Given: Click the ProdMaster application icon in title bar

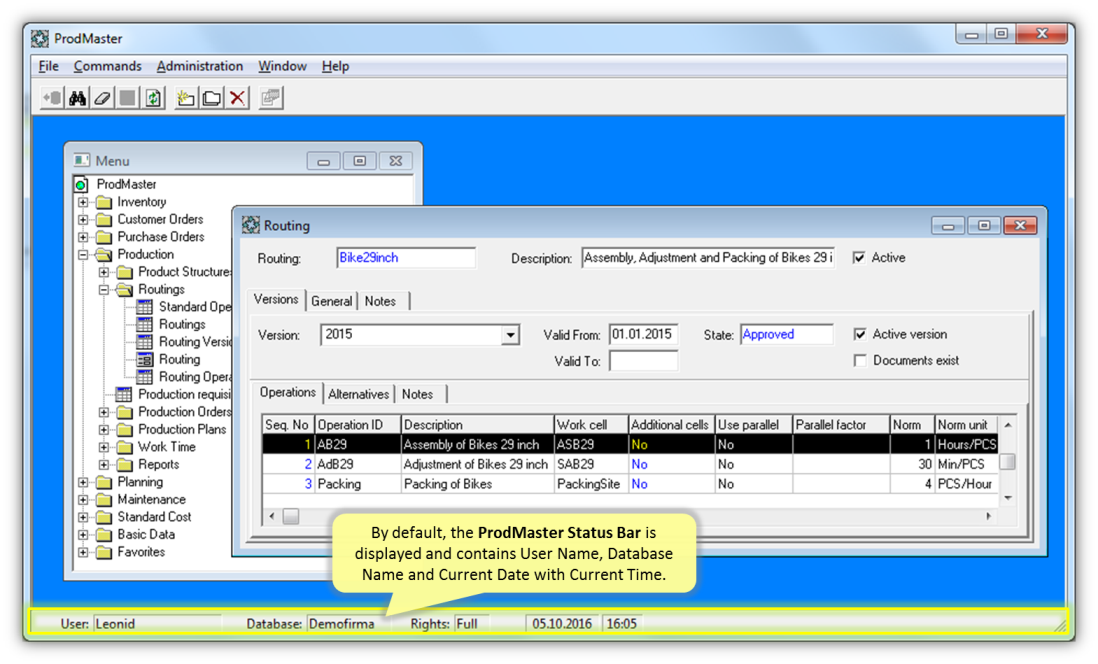Looking at the screenshot, I should [x=40, y=39].
